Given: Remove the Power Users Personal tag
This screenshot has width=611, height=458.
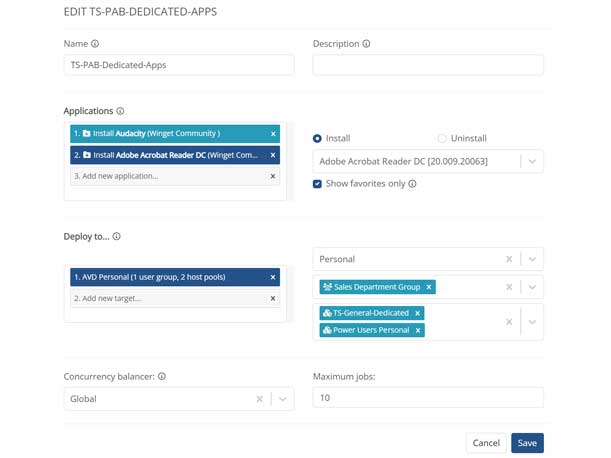Looking at the screenshot, I should pos(418,330).
